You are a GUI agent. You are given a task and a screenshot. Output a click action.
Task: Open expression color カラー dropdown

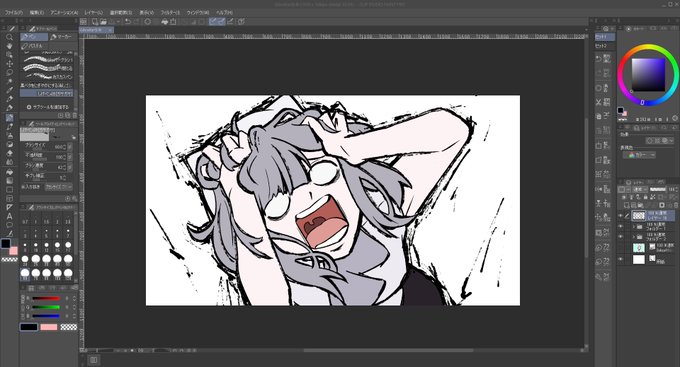[x=639, y=155]
